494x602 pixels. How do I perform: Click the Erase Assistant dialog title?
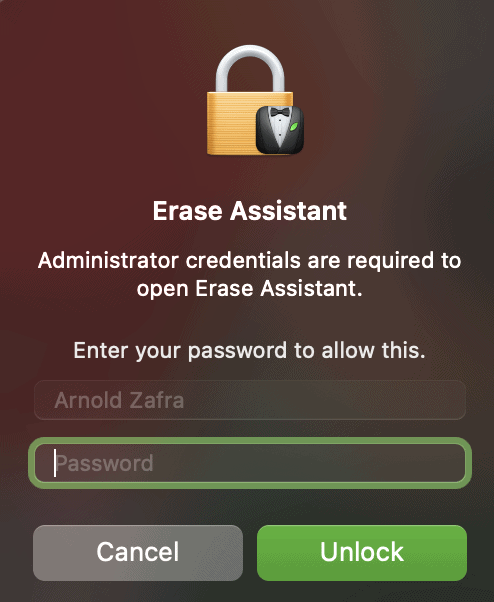click(x=250, y=211)
